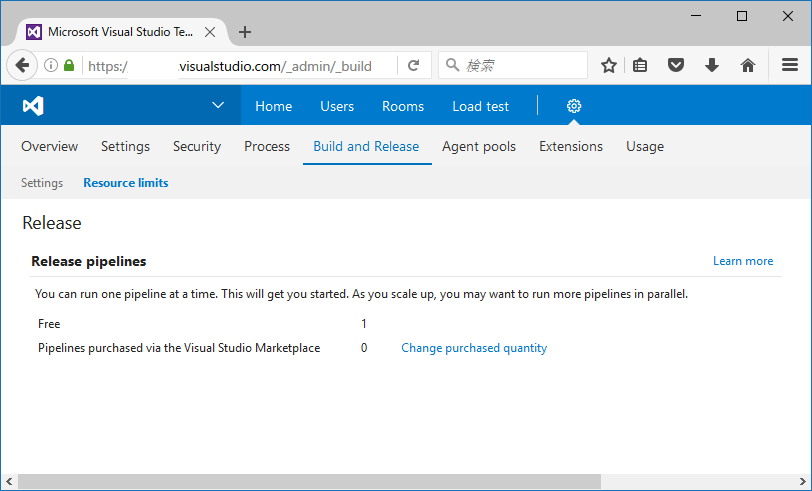Viewport: 812px width, 491px height.
Task: Reload the page with refresh icon
Action: 413,65
